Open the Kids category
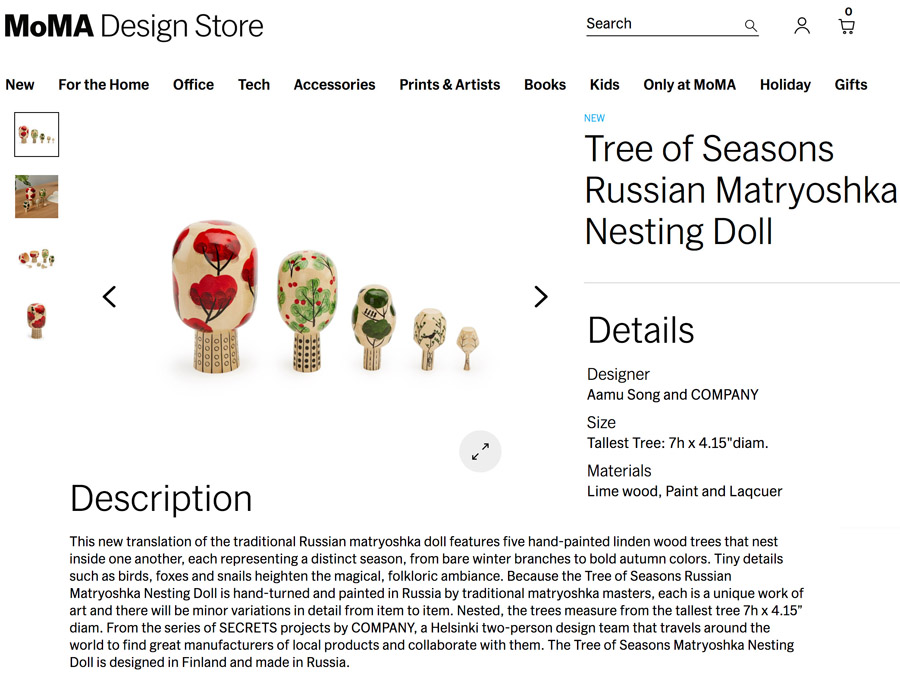Screen dimensions: 900x692 pyautogui.click(x=604, y=84)
